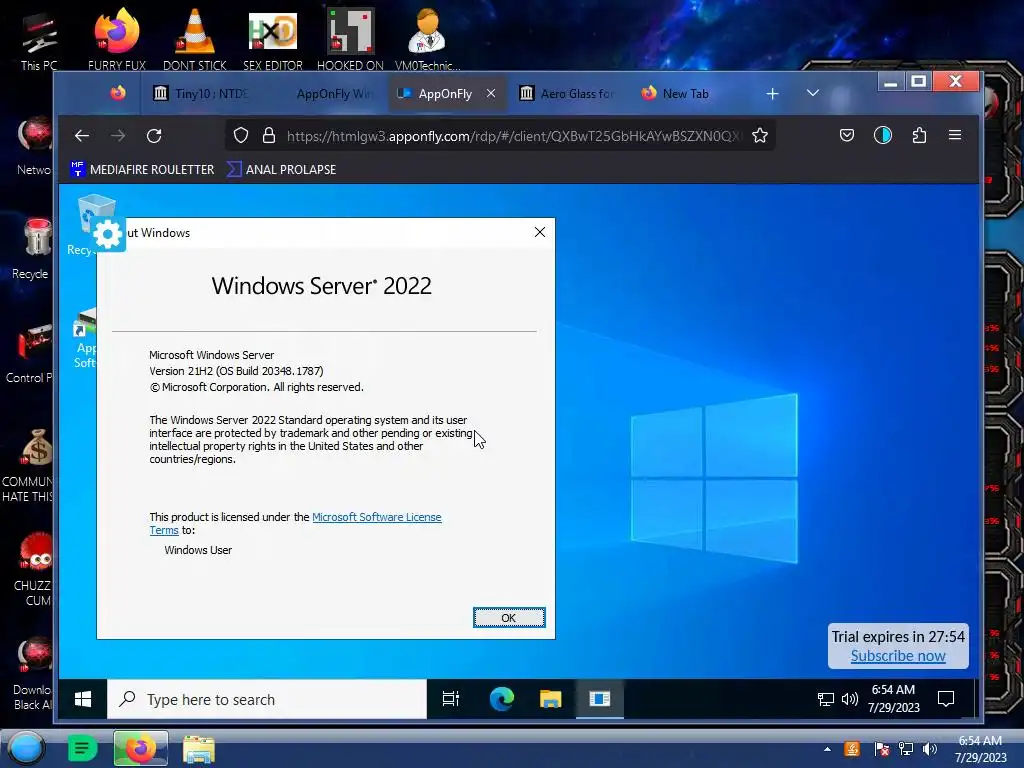Select host Recycle bin desktop icon
Screen dimensions: 1024x768
tap(34, 249)
